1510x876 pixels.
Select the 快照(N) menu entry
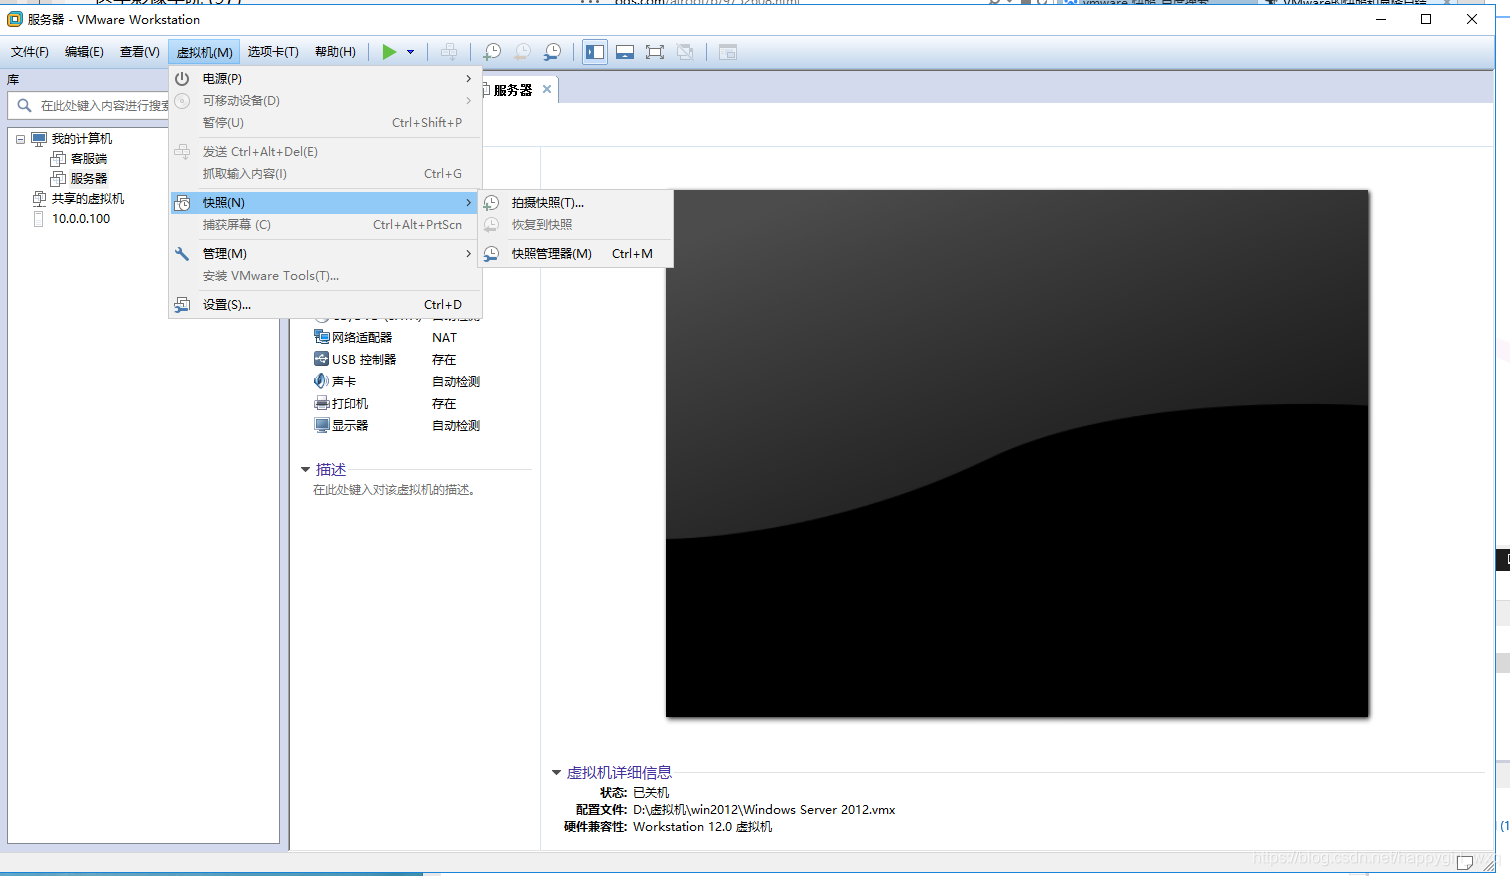coord(326,203)
